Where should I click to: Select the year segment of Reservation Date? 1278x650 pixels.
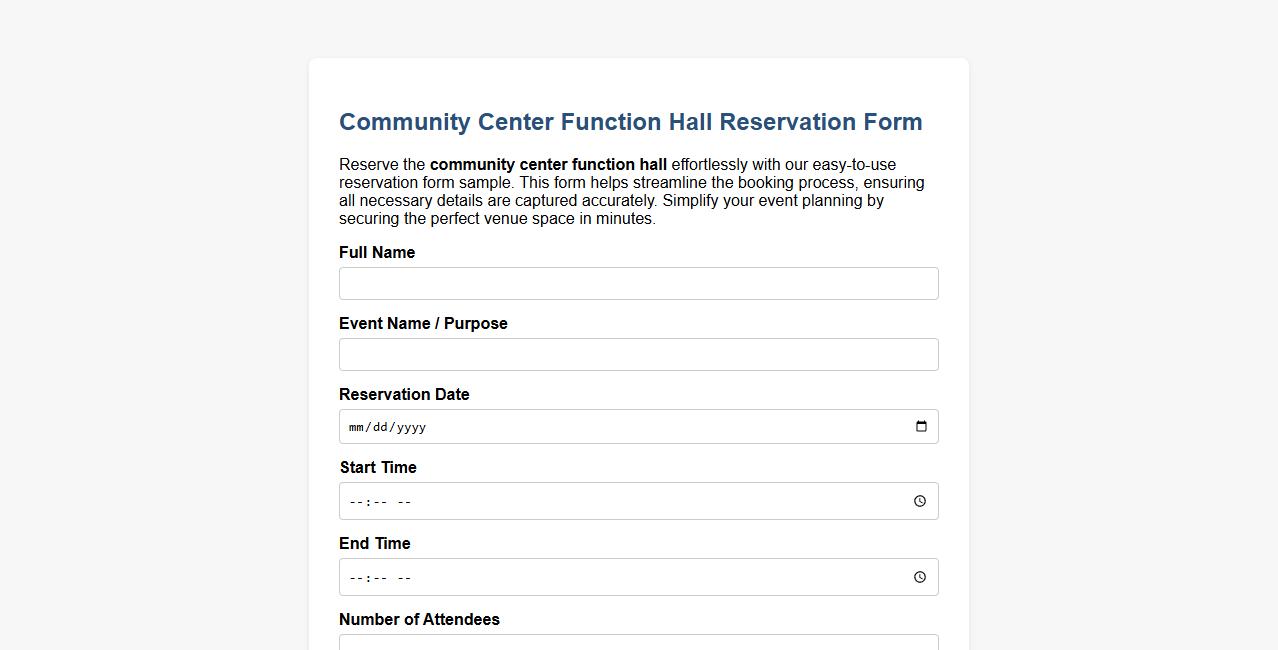pos(411,426)
